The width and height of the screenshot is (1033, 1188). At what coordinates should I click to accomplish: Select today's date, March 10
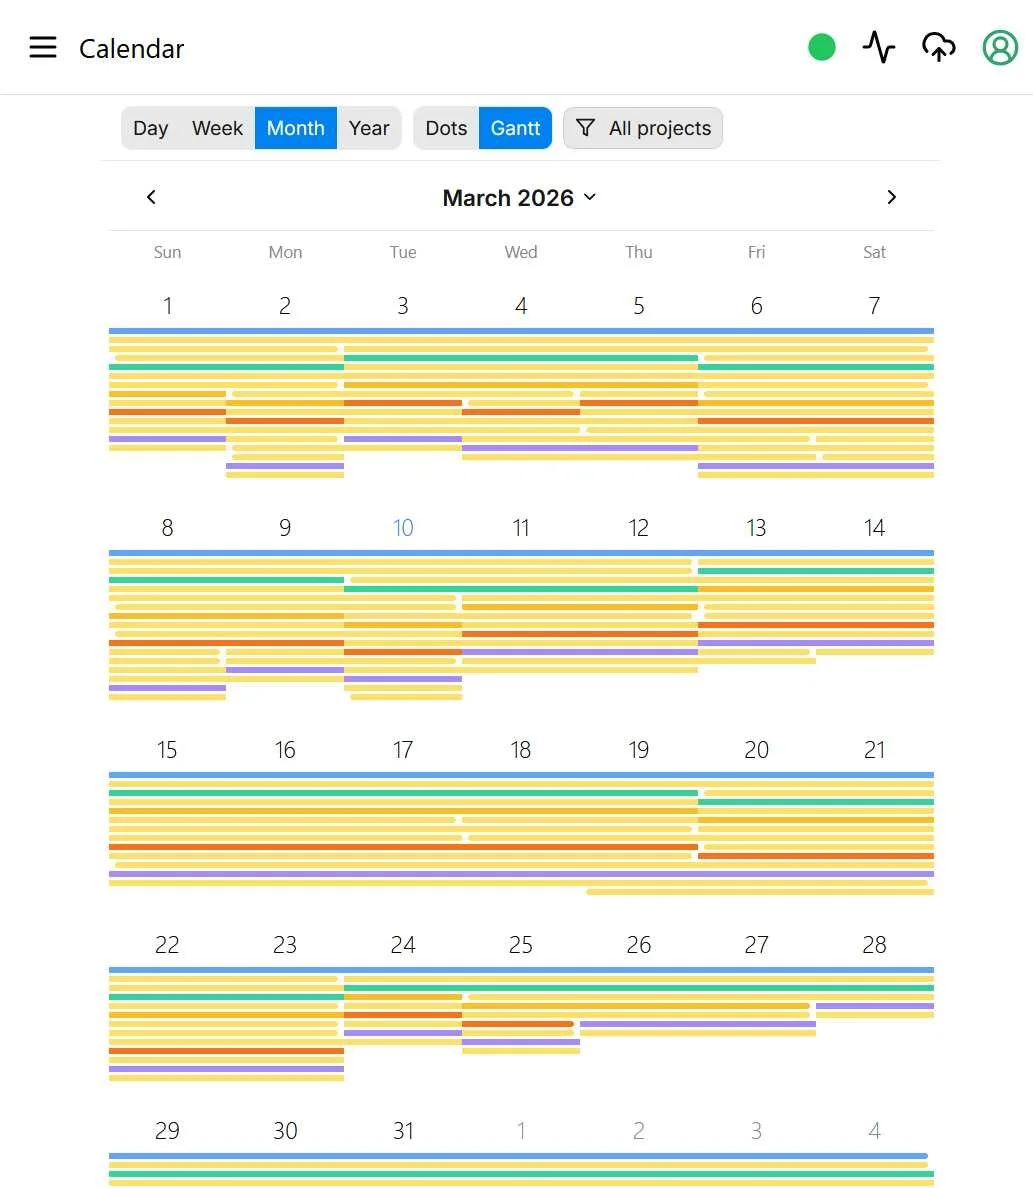point(403,527)
